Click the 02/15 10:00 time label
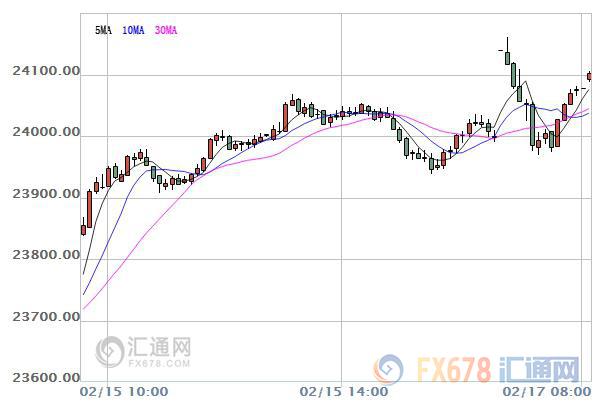 coord(124,391)
